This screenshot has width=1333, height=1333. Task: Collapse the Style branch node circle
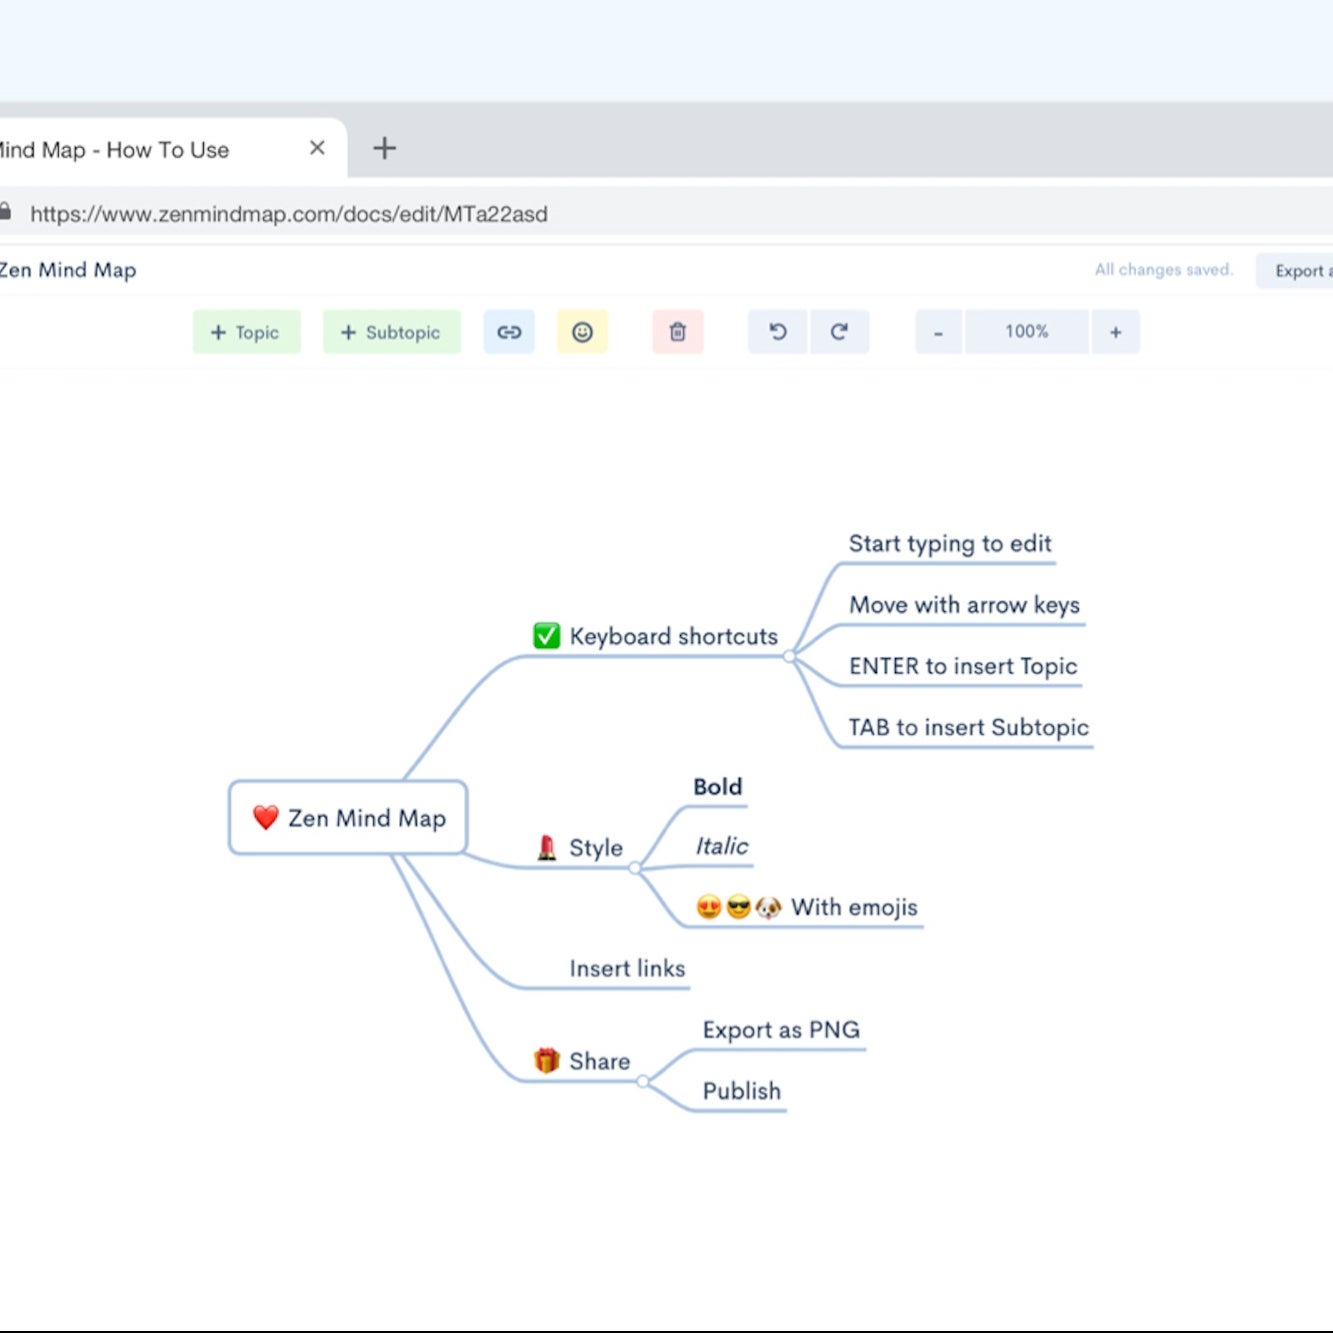coord(635,868)
